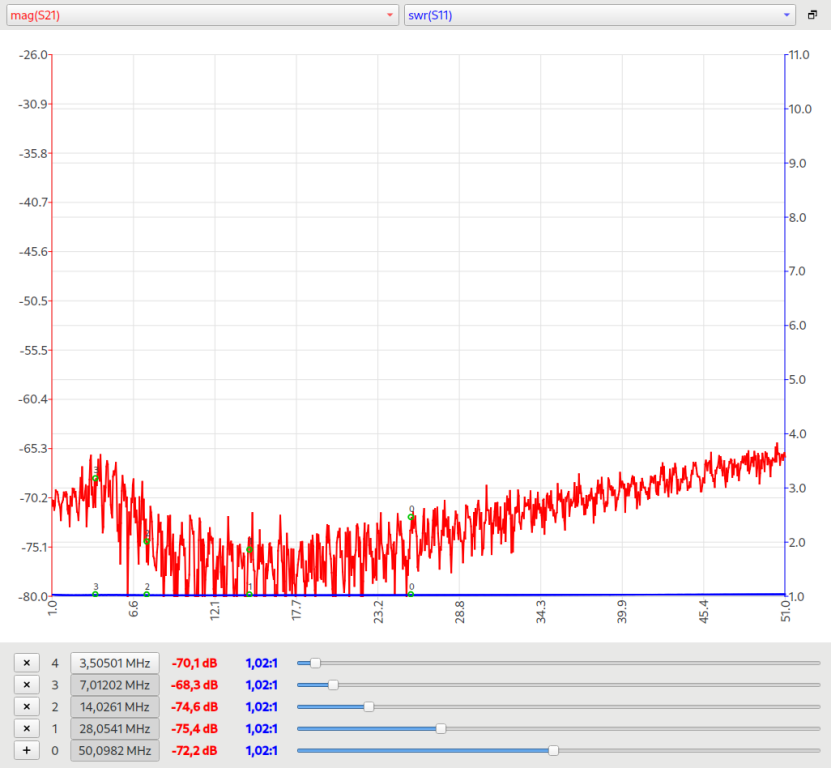
Task: Remove the 14,0261 MHz marker with ×
Action: 27,707
